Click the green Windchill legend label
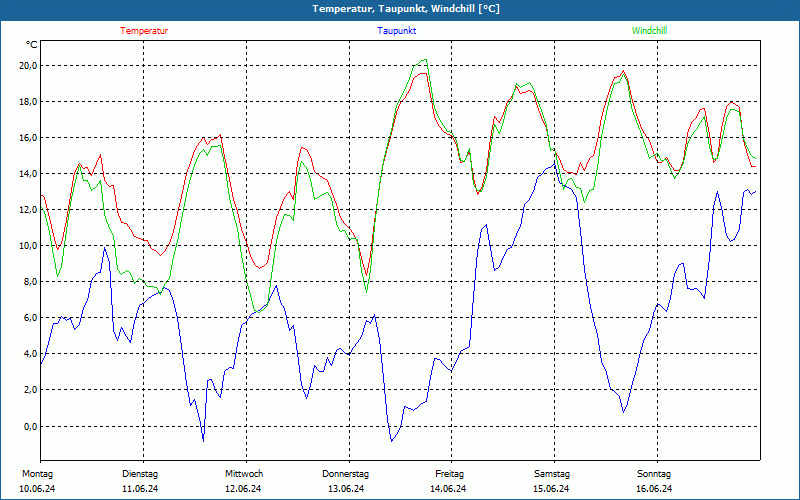Viewport: 800px width, 500px height. [x=649, y=31]
